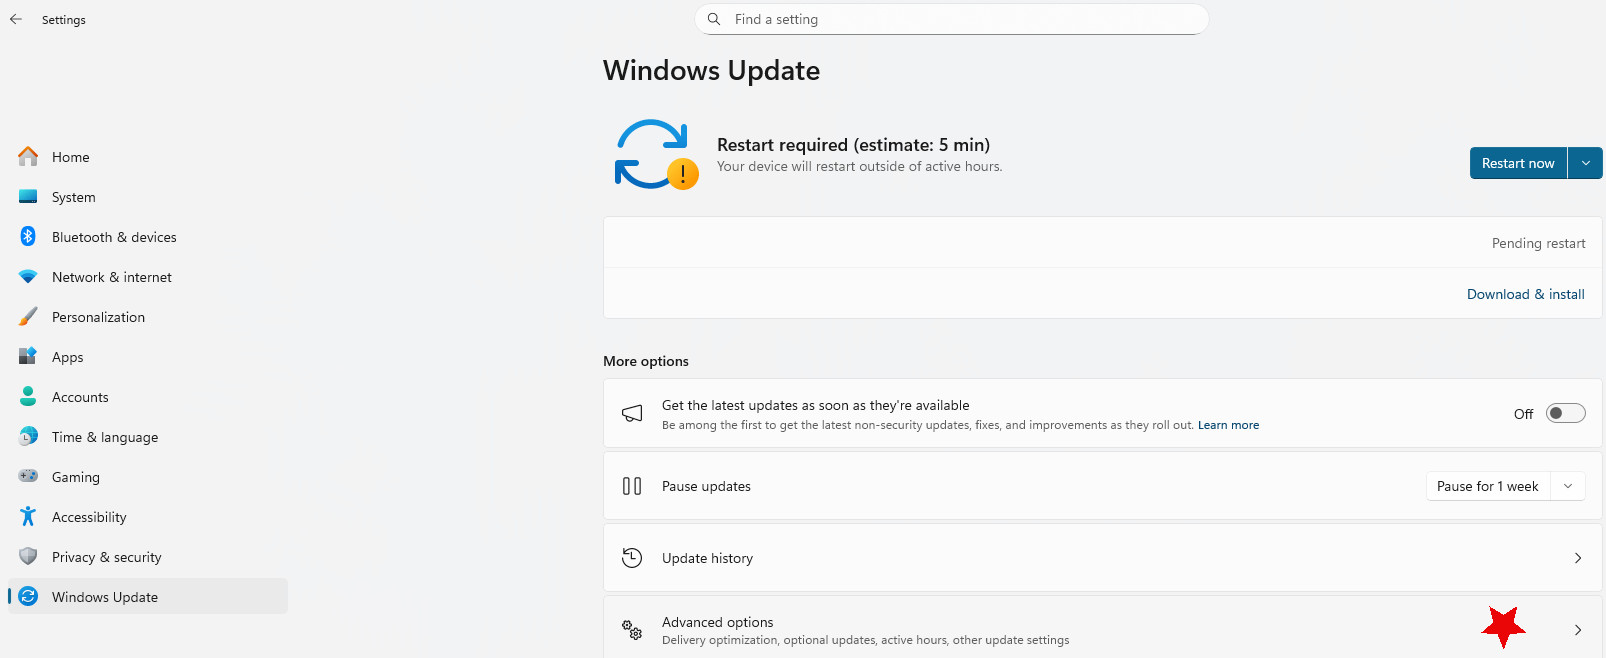The height and width of the screenshot is (658, 1606).
Task: Click the pause icon beside Pause updates
Action: [x=632, y=486]
